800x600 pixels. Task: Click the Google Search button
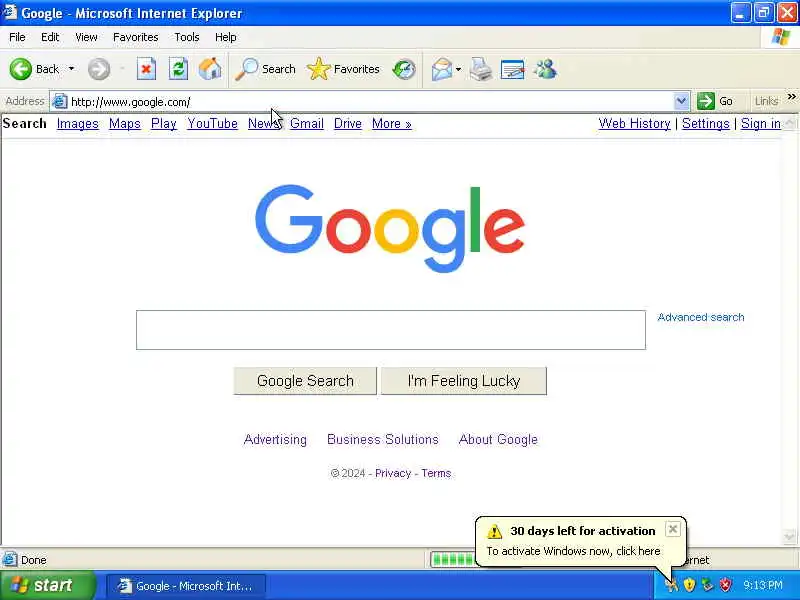(305, 381)
